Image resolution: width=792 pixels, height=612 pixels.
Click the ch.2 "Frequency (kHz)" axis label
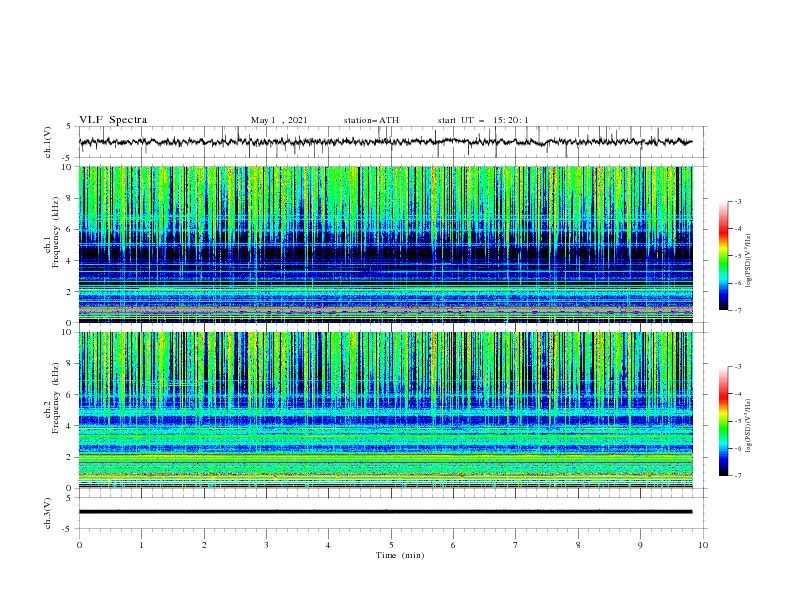click(56, 397)
